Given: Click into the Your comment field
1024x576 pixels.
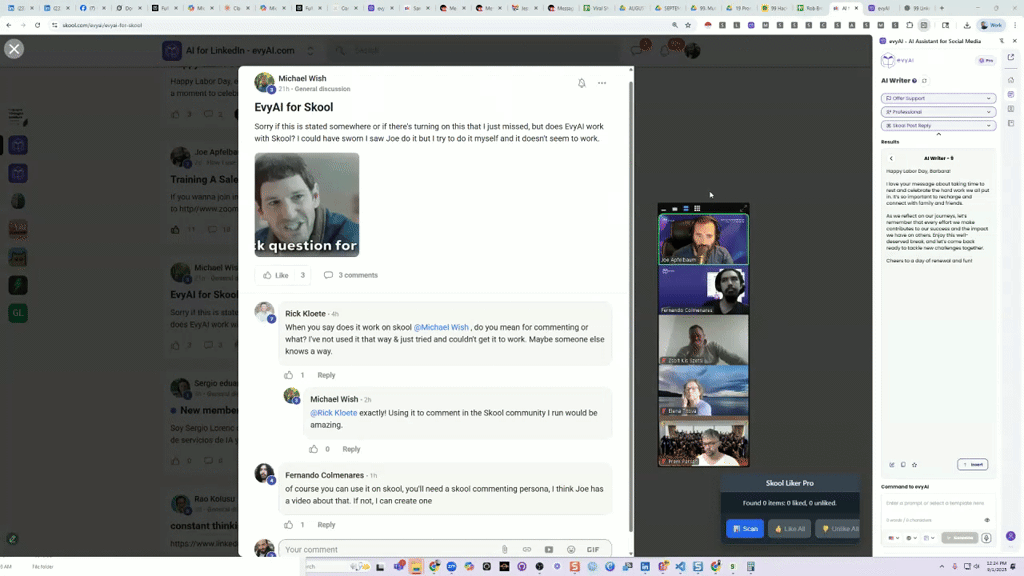Looking at the screenshot, I should 389,549.
